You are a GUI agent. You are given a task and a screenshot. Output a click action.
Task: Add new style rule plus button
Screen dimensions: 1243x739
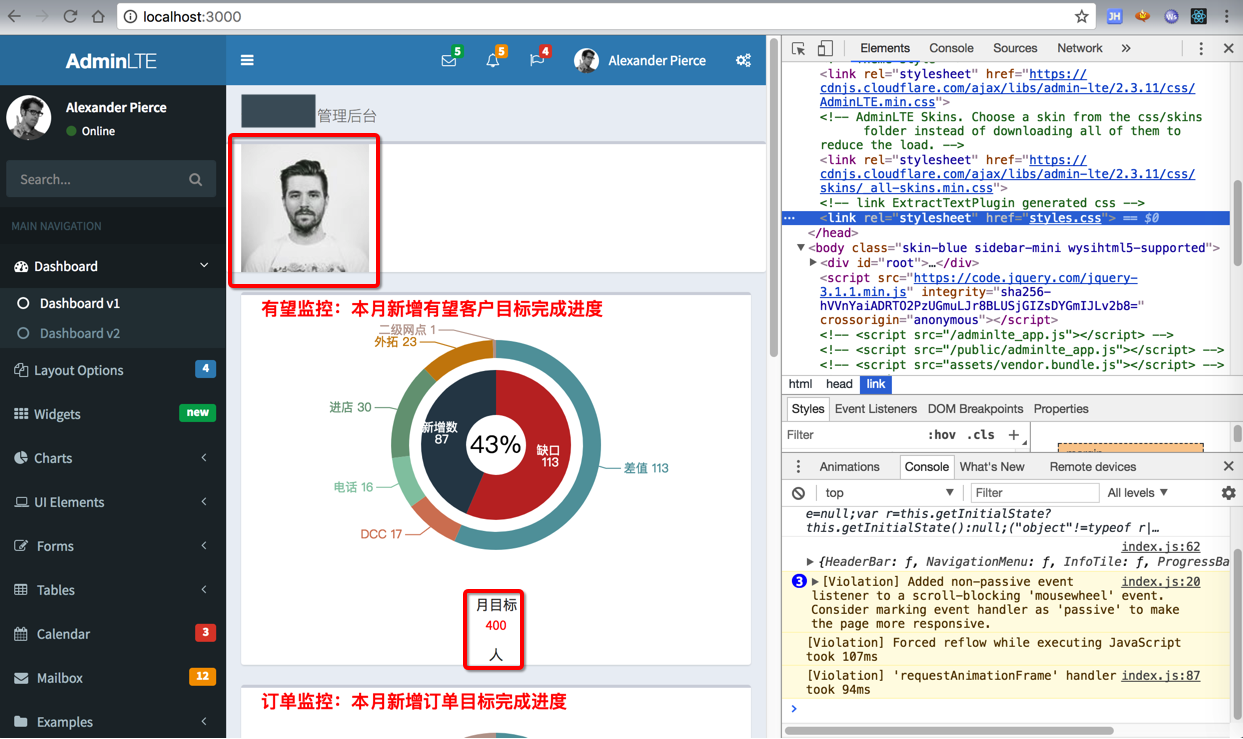click(x=1014, y=435)
